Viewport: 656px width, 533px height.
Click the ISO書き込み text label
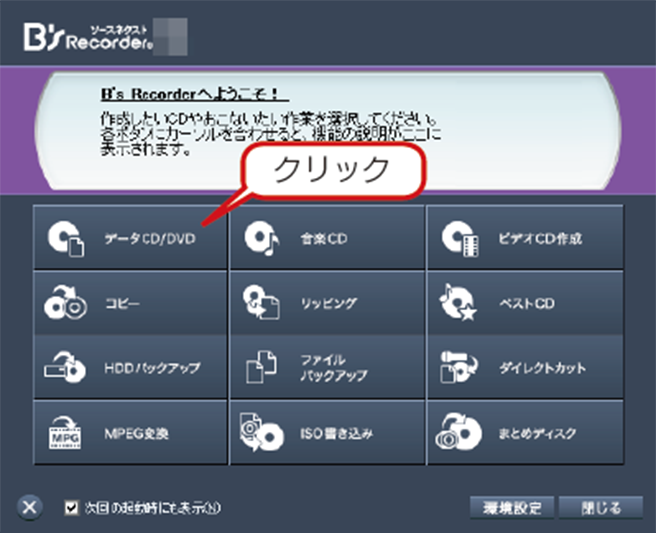click(x=335, y=434)
